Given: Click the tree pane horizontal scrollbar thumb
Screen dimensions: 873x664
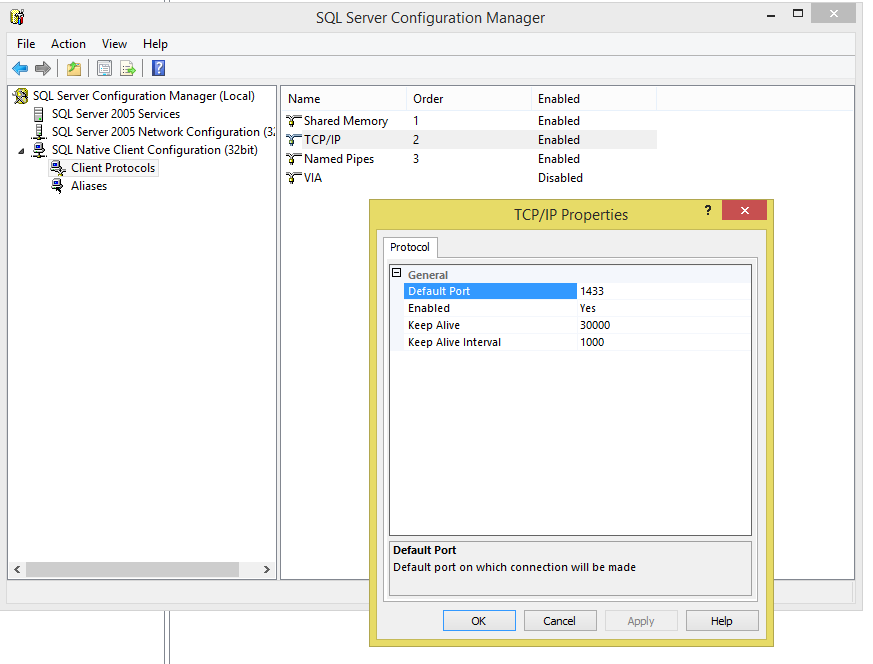Looking at the screenshot, I should [133, 569].
